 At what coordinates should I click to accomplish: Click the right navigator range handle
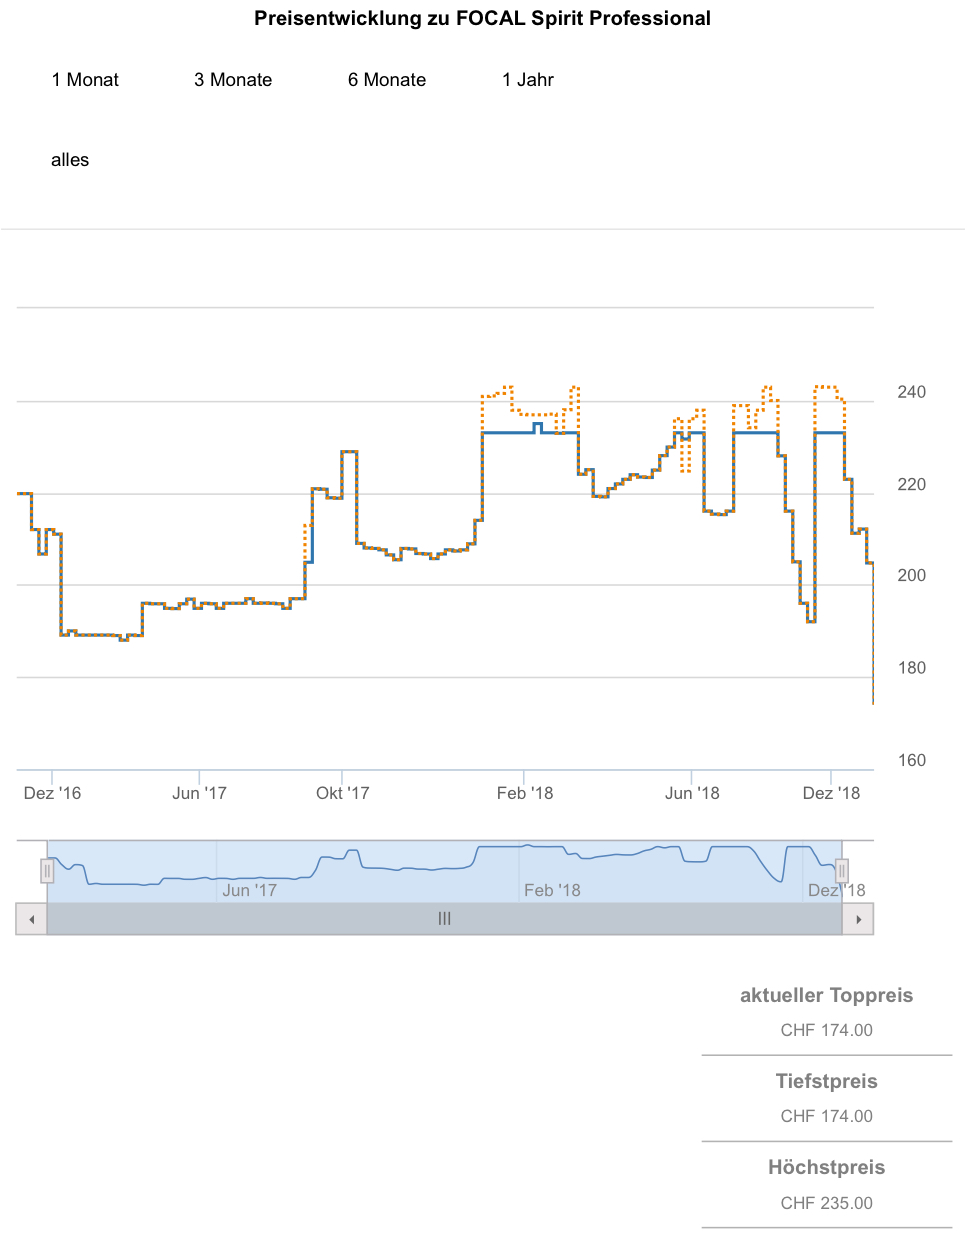tap(842, 871)
